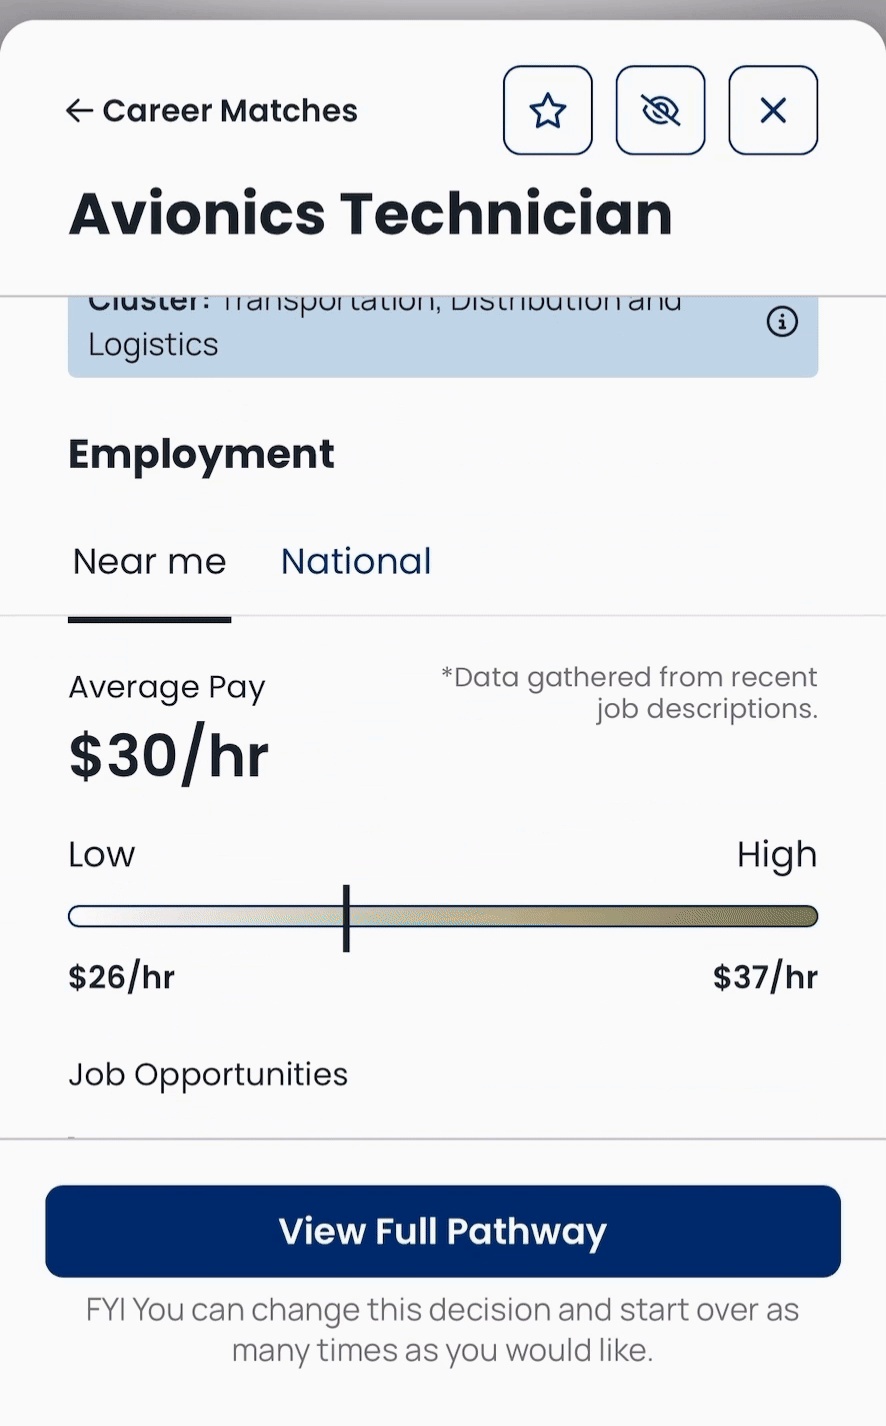Select the Near me tab

[150, 561]
